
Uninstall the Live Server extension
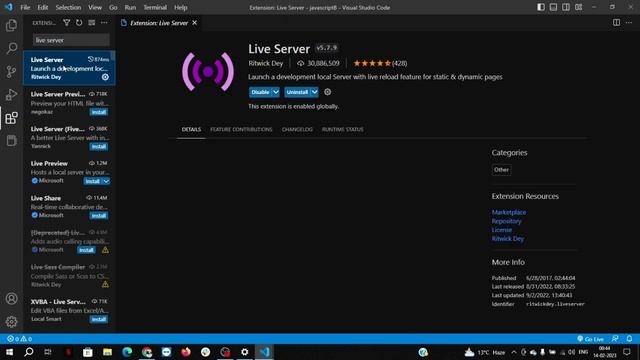click(x=297, y=92)
